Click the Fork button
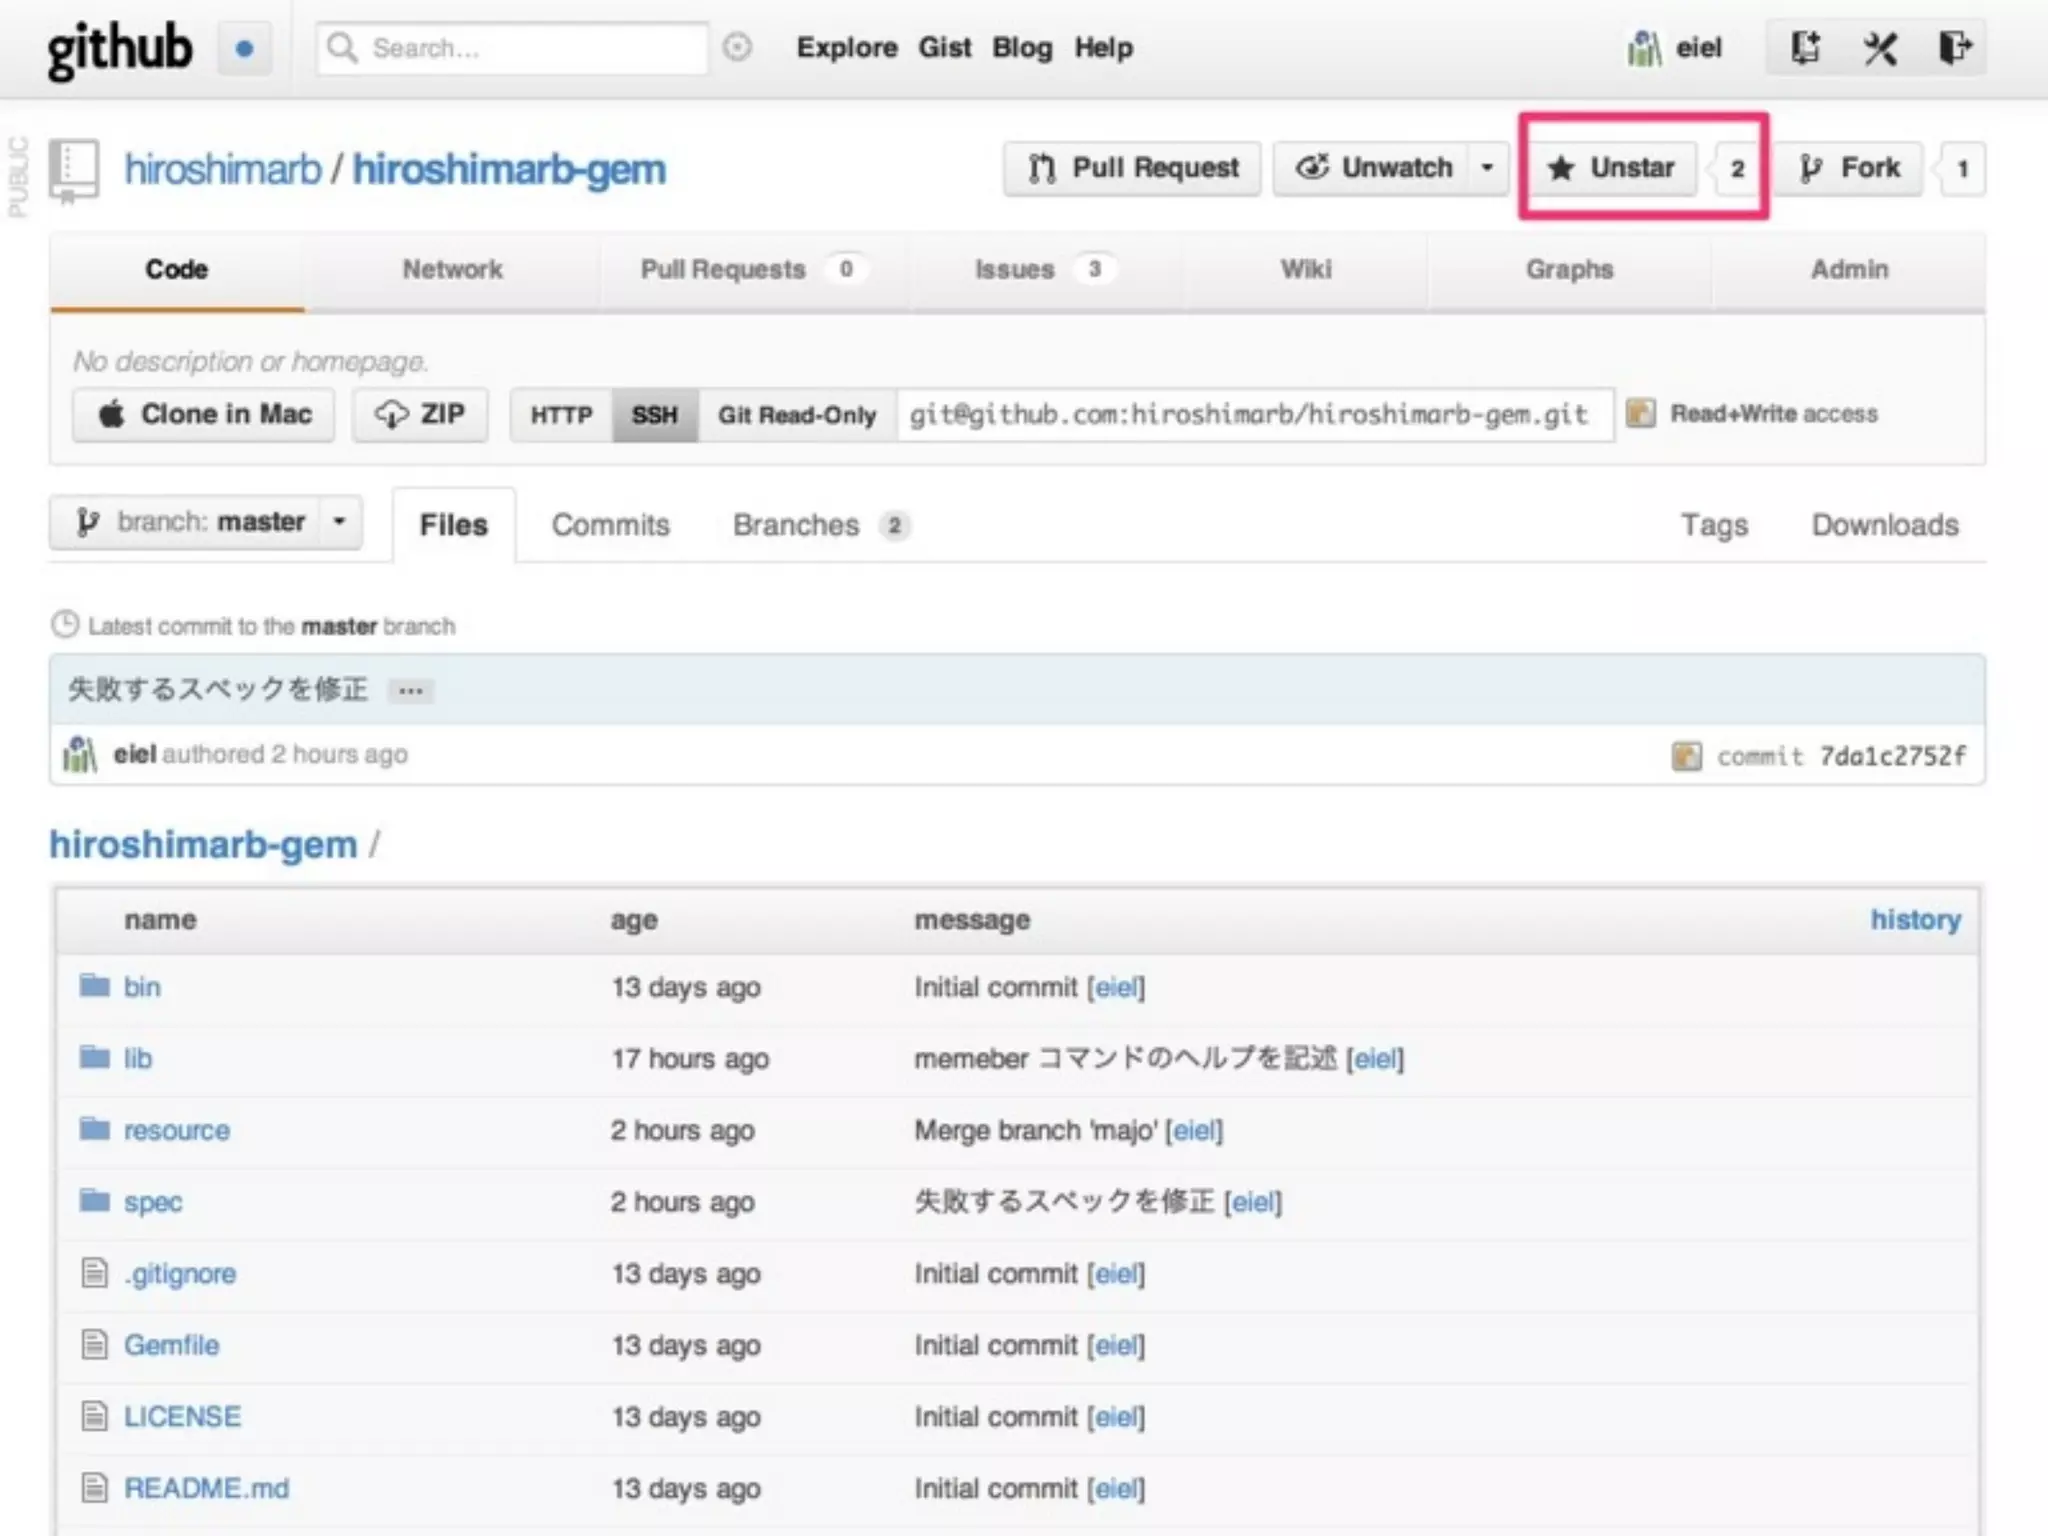This screenshot has width=2048, height=1536. 1850,168
